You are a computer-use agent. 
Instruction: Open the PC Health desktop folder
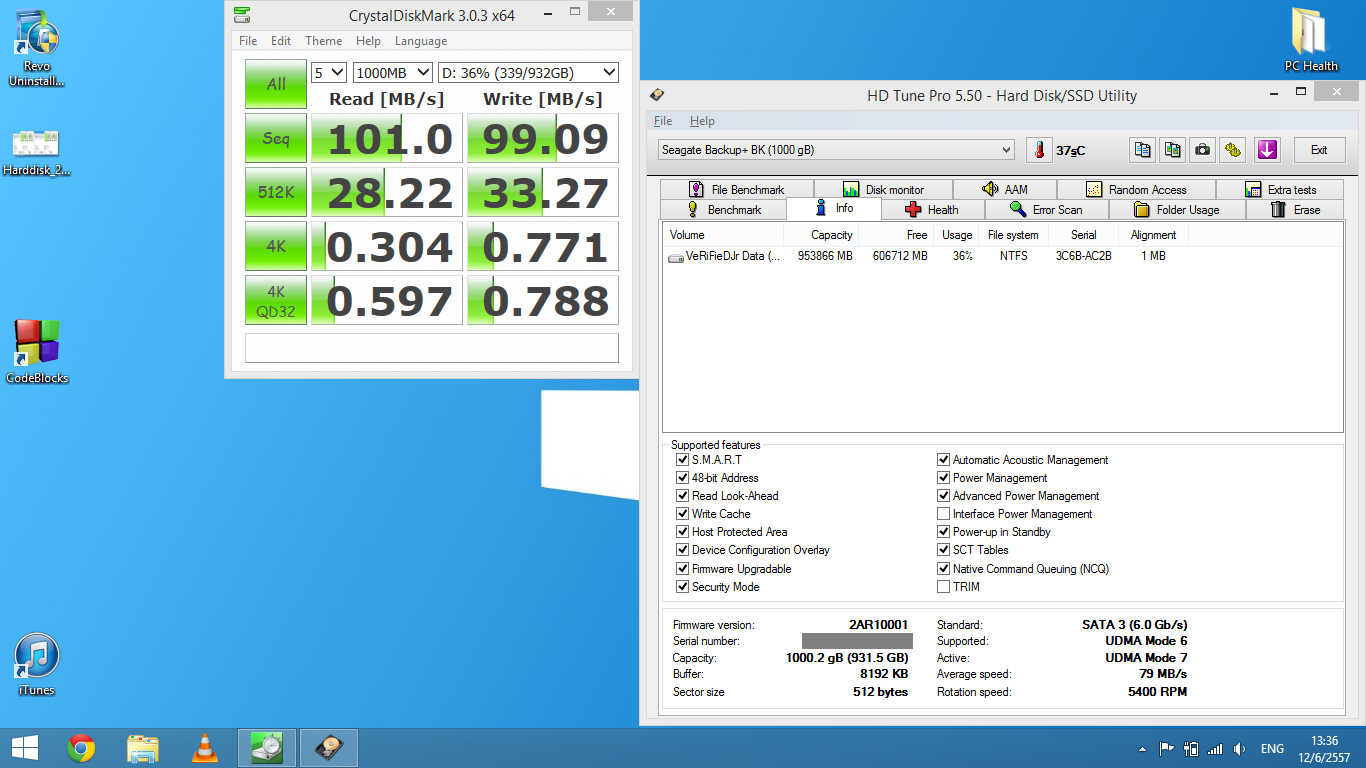(x=1311, y=40)
